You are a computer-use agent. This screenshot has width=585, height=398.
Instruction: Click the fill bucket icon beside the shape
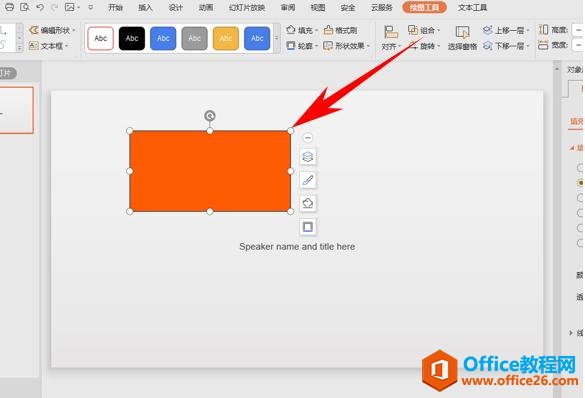[x=308, y=203]
